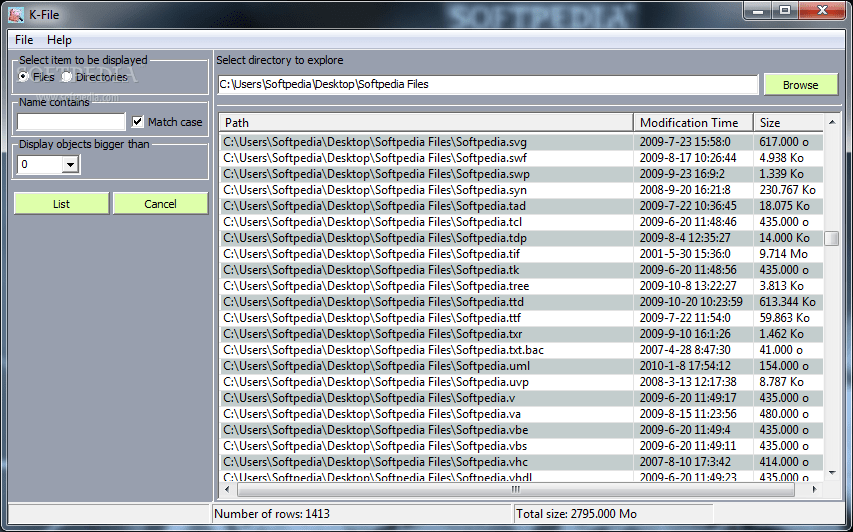Select the Softpedia.uvp row
The image size is (853, 532).
click(521, 382)
